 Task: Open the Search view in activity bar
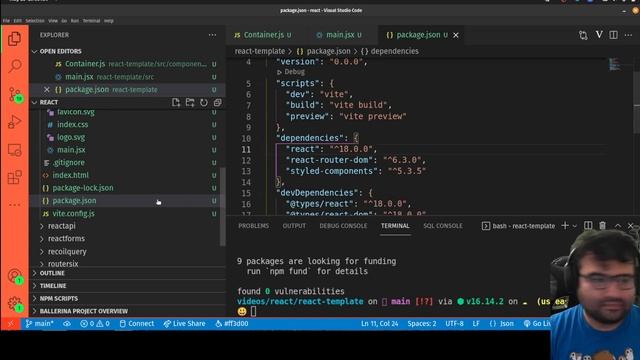tap(15, 66)
